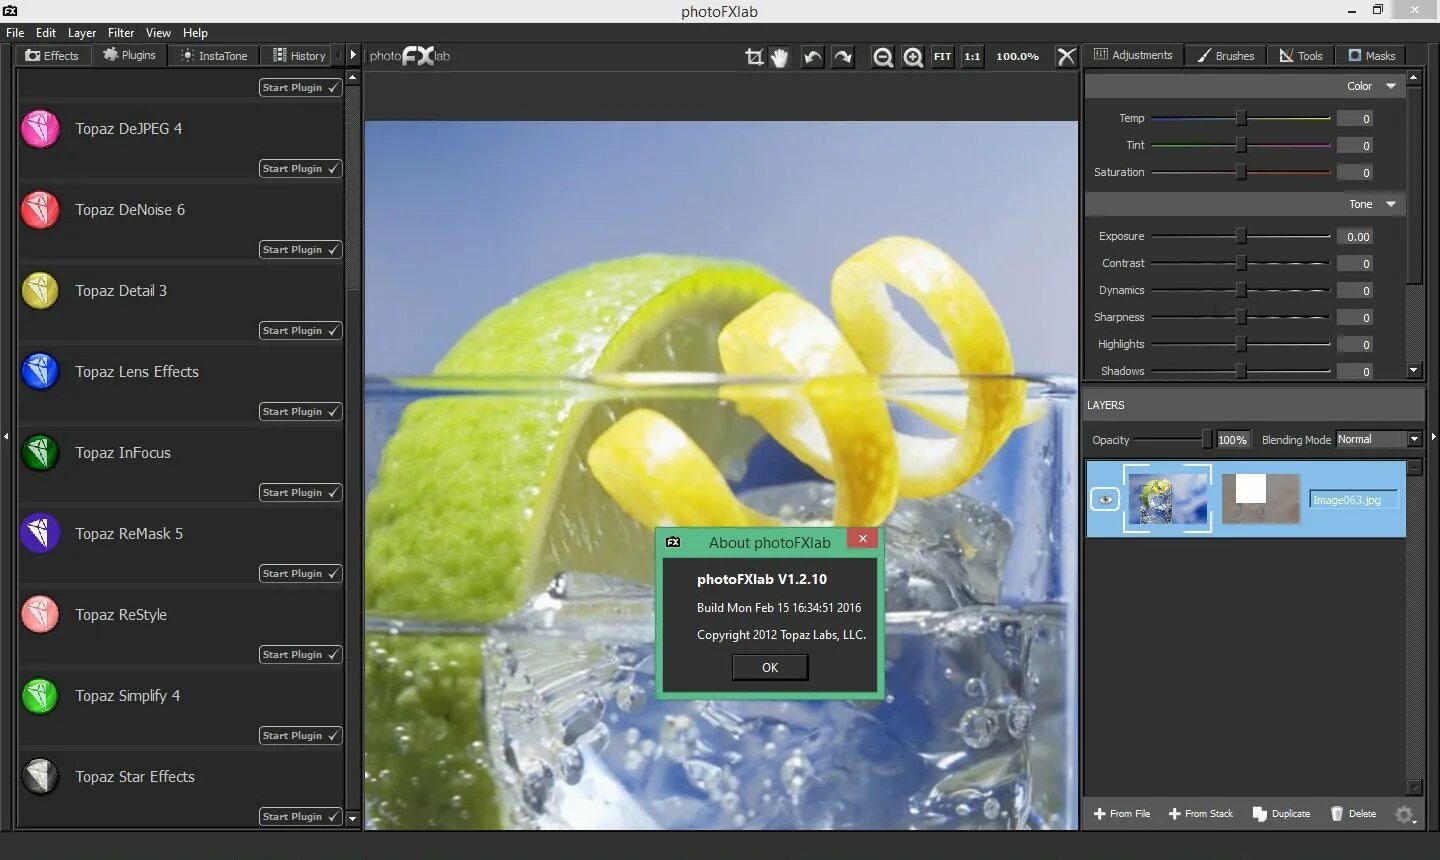Click the Topaz Star Effects gray gem icon
This screenshot has width=1440, height=860.
coord(40,777)
